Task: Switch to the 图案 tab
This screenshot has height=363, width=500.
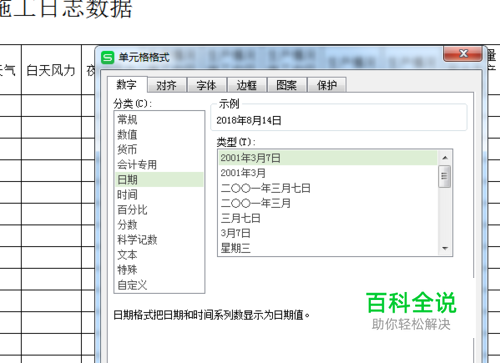Action: pyautogui.click(x=287, y=86)
